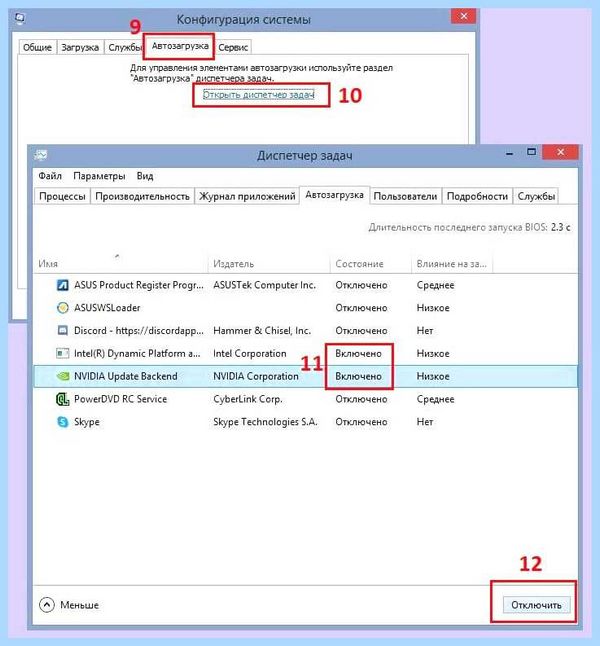Click Среднее impact in the ASUS Product row
Viewport: 600px width, 646px height.
coord(435,285)
